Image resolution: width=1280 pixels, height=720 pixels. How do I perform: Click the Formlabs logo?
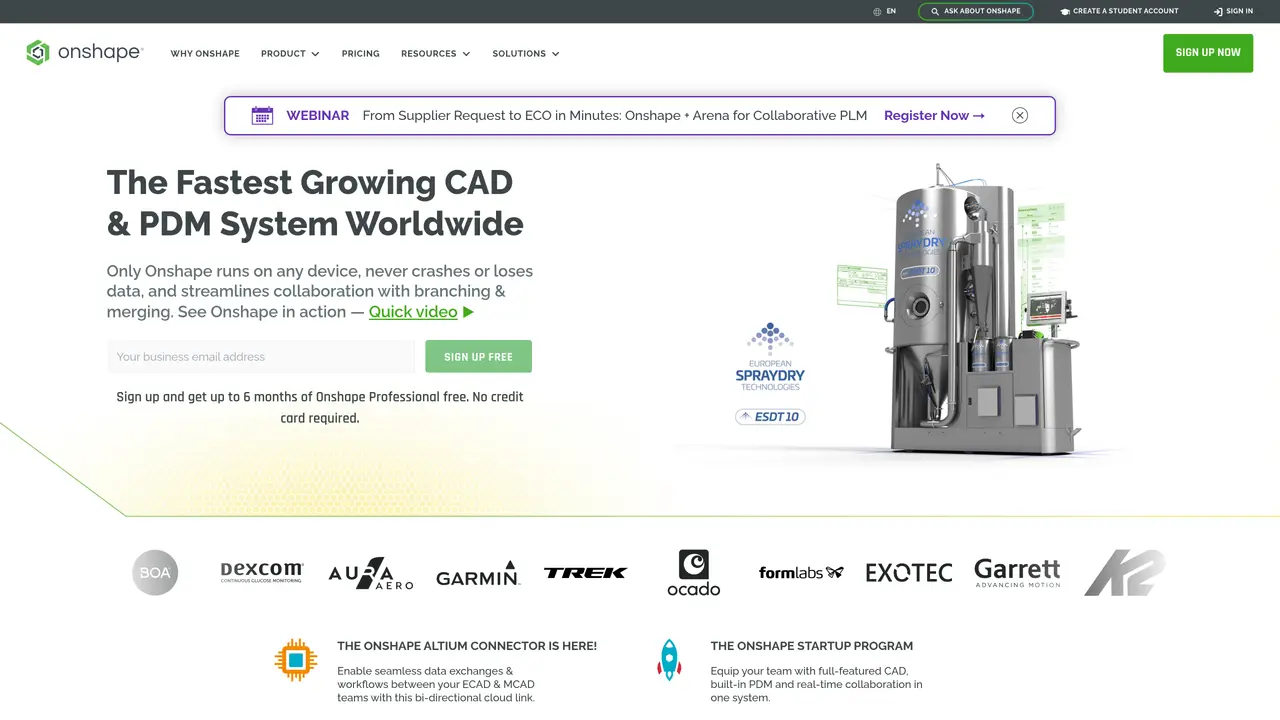tap(801, 573)
